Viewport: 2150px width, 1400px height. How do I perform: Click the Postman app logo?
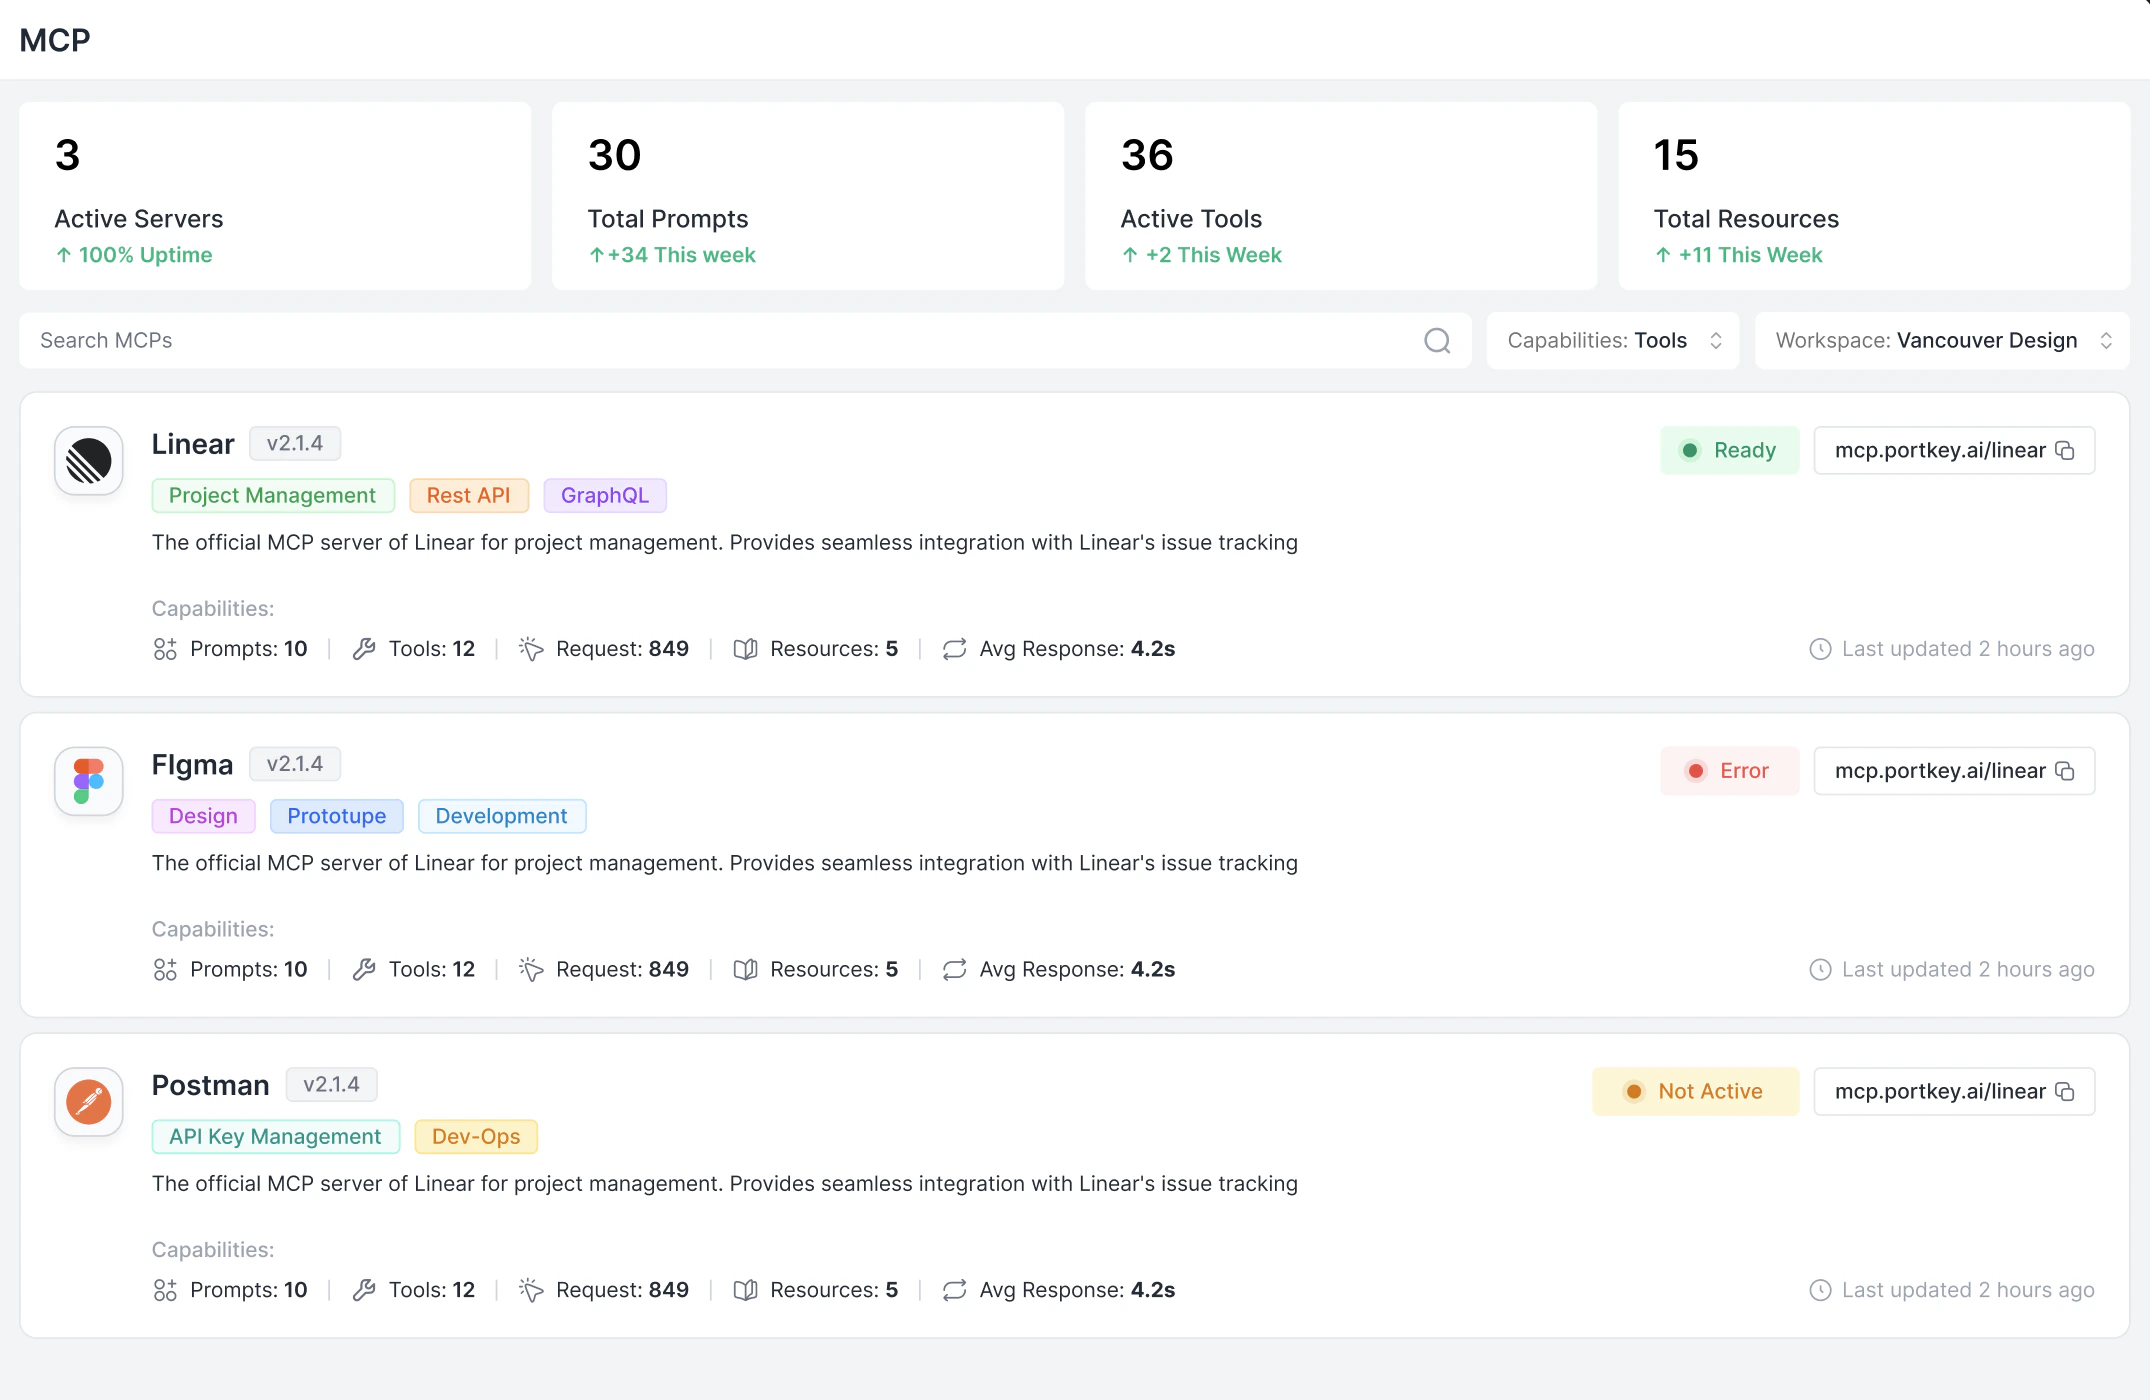click(89, 1102)
